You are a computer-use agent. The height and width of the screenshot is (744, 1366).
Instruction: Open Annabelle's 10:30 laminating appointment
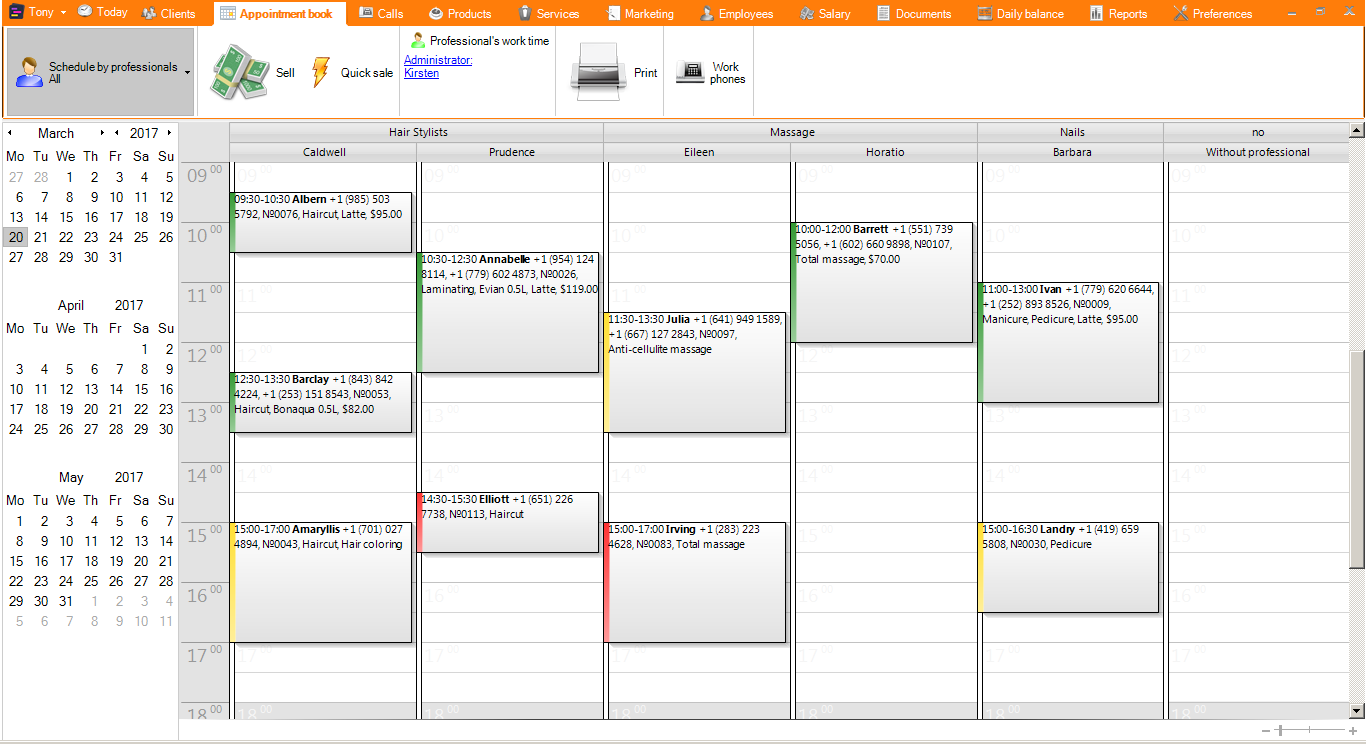pyautogui.click(x=508, y=312)
